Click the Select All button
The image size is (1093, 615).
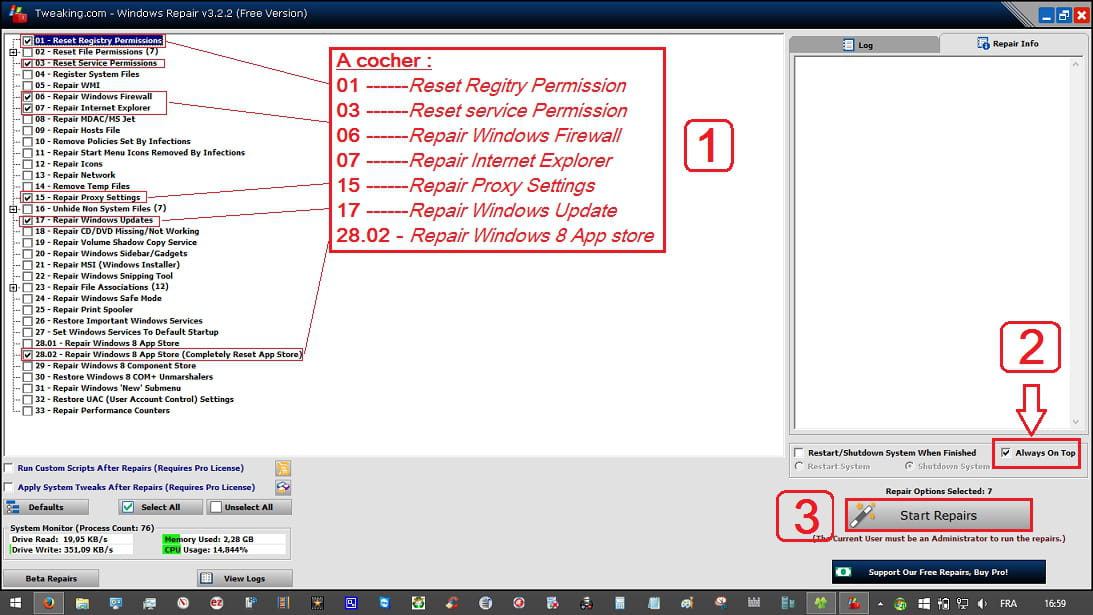coord(160,507)
